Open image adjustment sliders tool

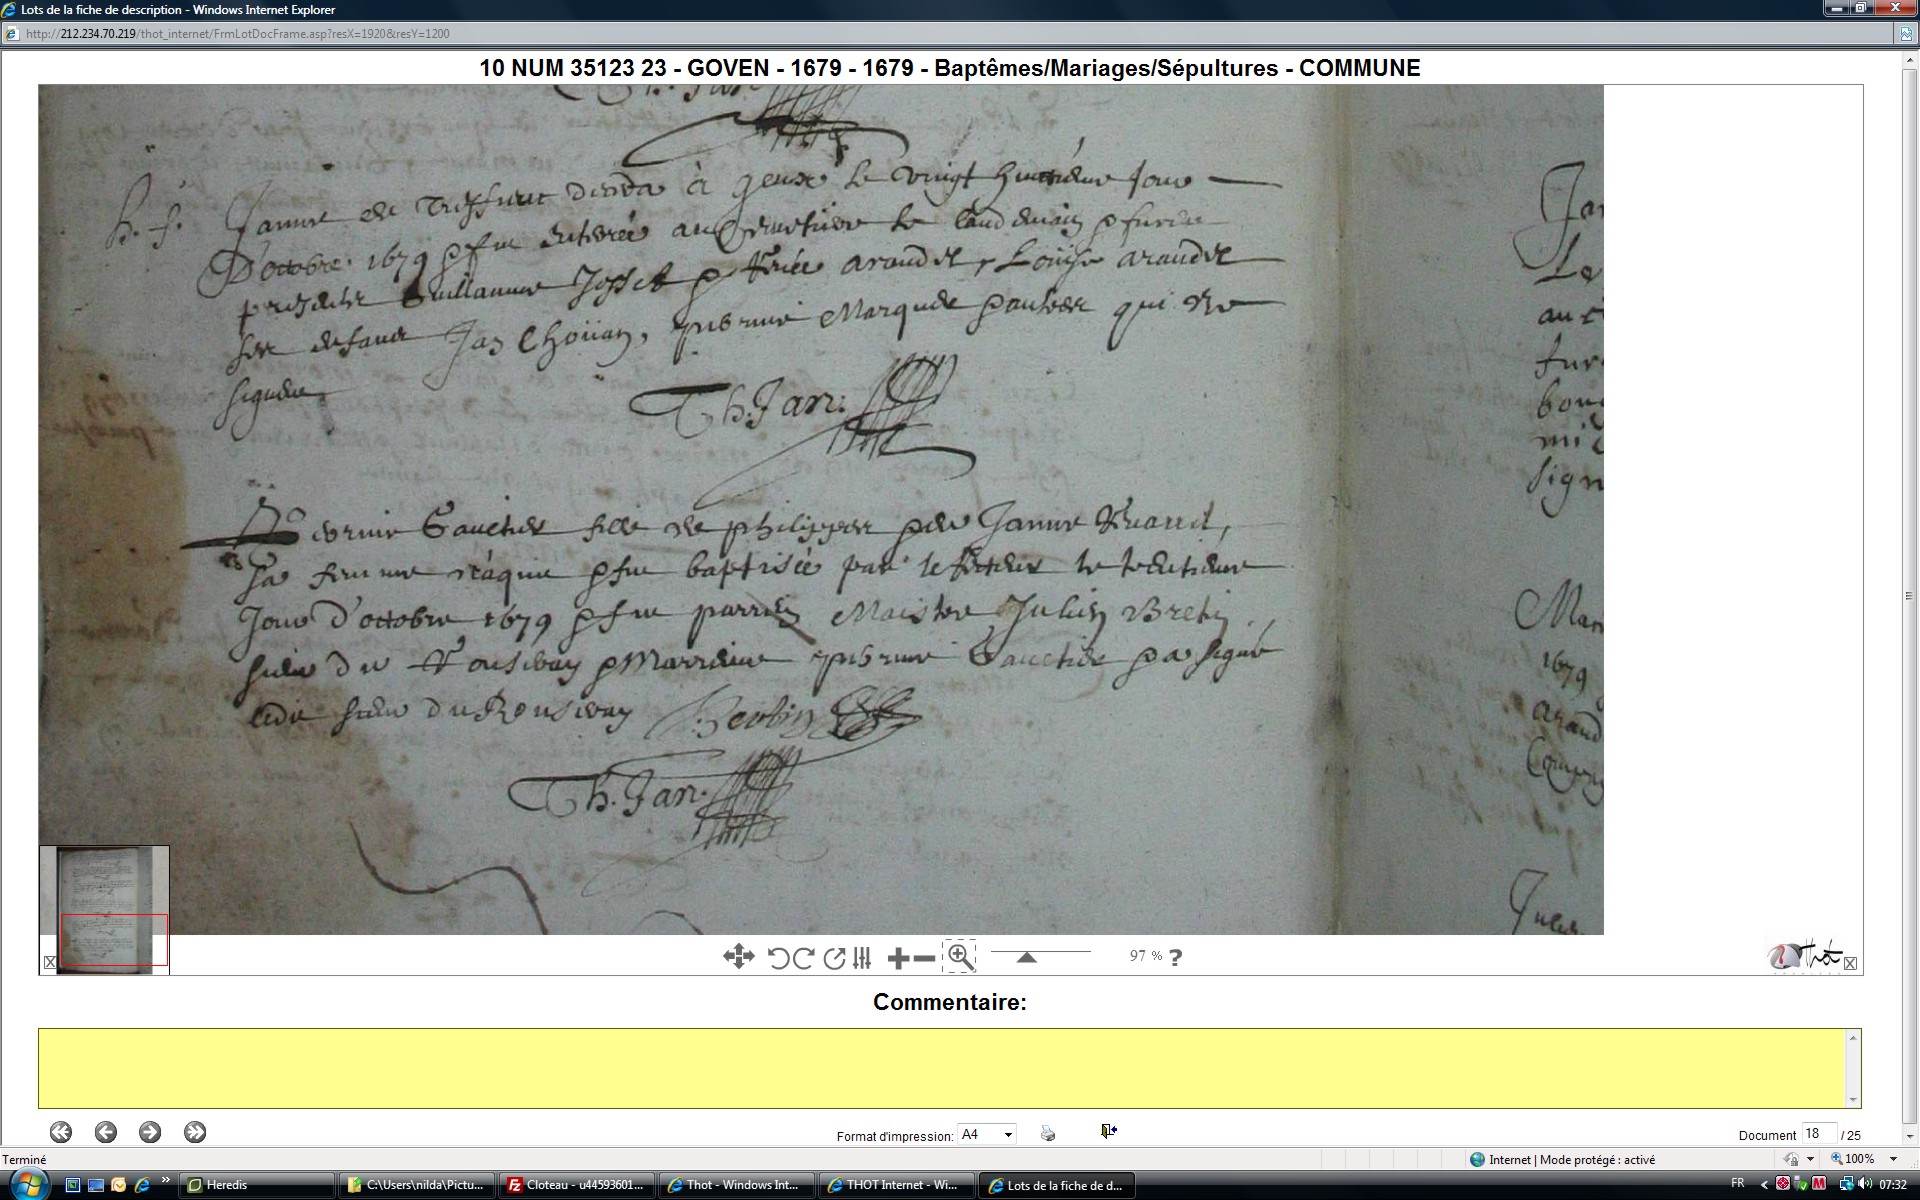coord(862,958)
